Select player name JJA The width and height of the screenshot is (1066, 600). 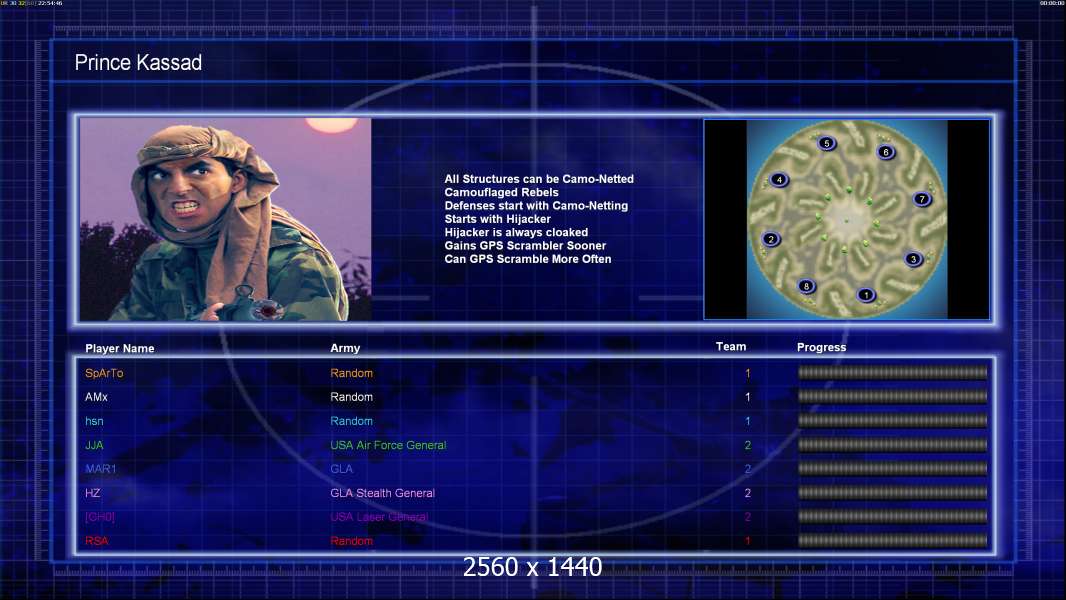pyautogui.click(x=94, y=445)
